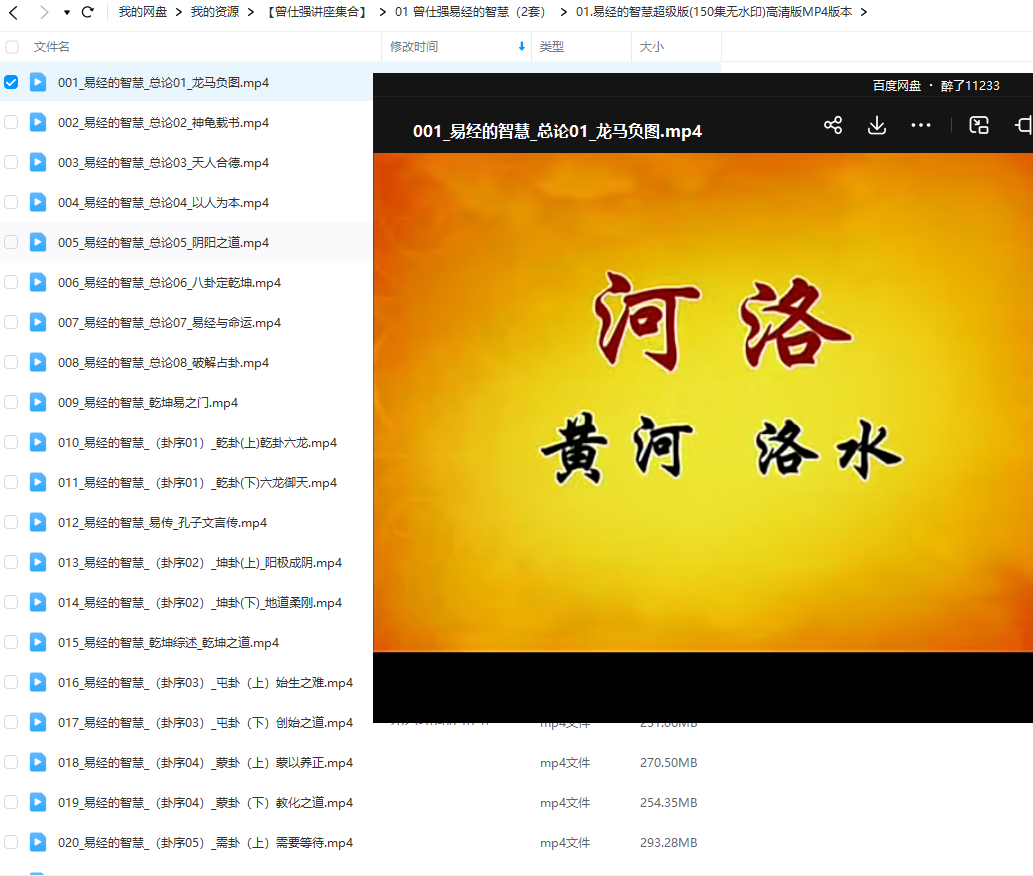Sort by 类型 column
Screen dimensions: 1033x876
551,47
